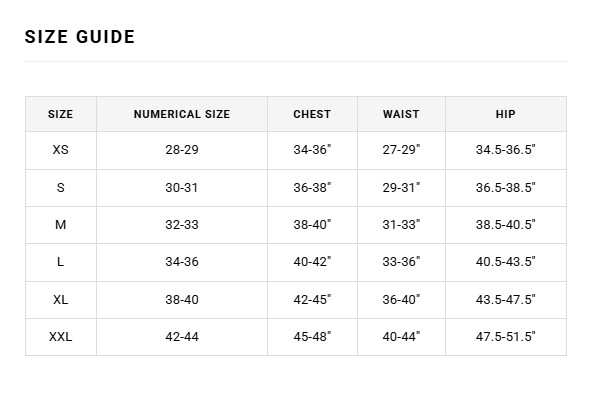Click the S size row label

61,188
